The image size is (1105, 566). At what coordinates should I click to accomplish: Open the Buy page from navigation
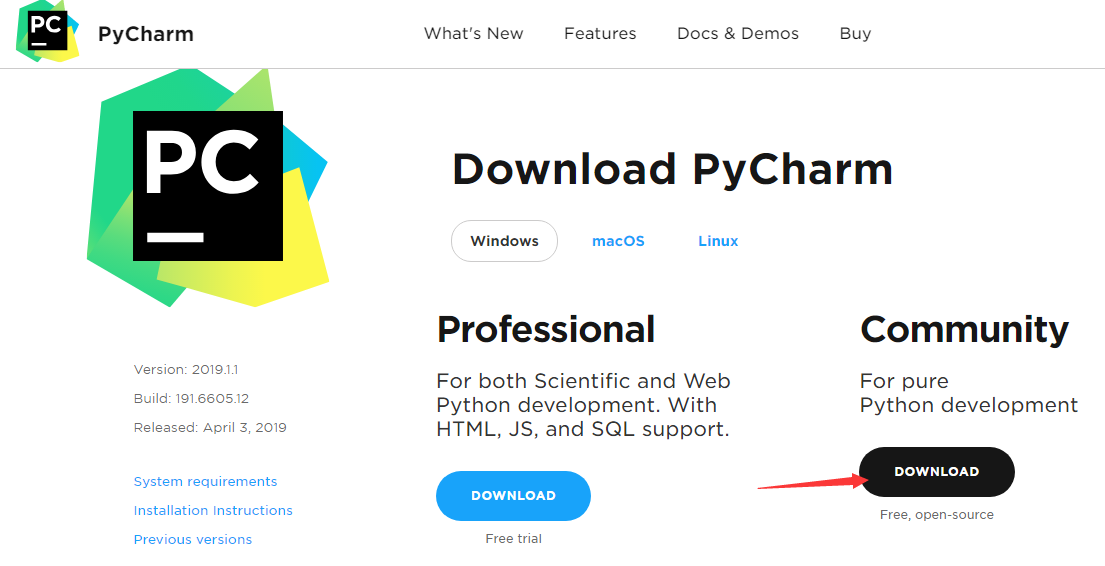856,34
